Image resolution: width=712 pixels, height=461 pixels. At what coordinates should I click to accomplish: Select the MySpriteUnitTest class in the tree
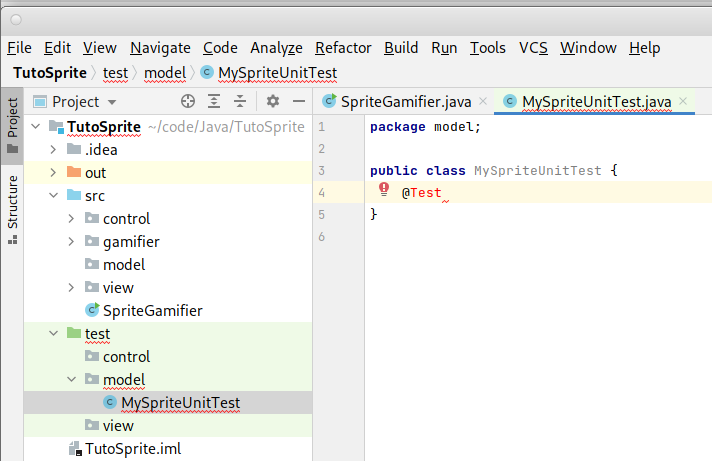(180, 403)
